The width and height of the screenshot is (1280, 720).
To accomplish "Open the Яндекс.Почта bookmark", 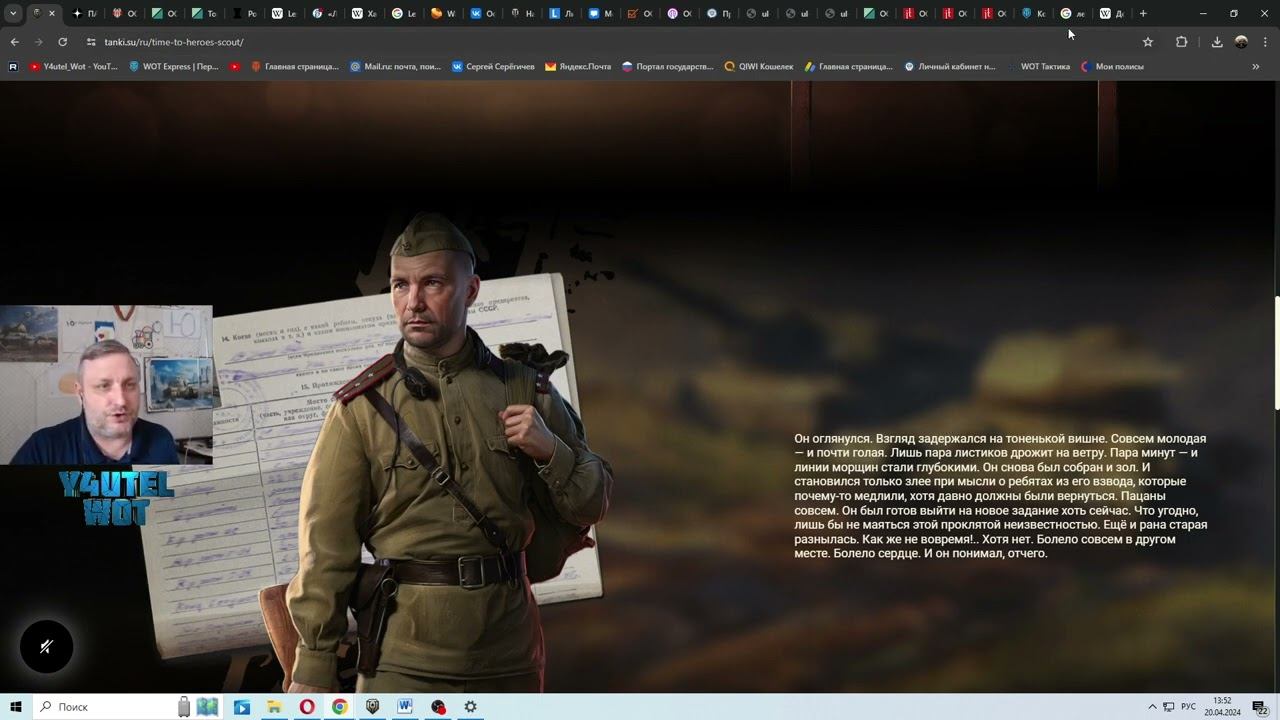I will pyautogui.click(x=578, y=67).
